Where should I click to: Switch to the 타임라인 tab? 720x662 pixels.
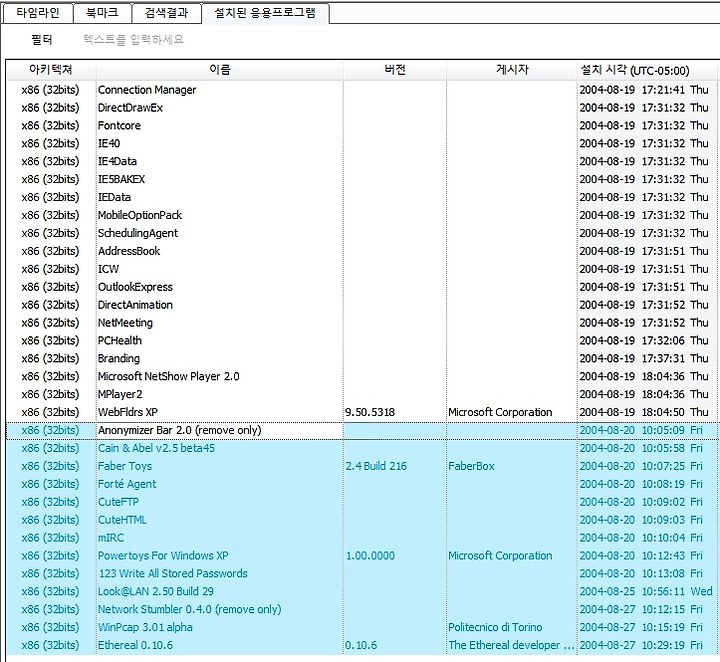38,12
